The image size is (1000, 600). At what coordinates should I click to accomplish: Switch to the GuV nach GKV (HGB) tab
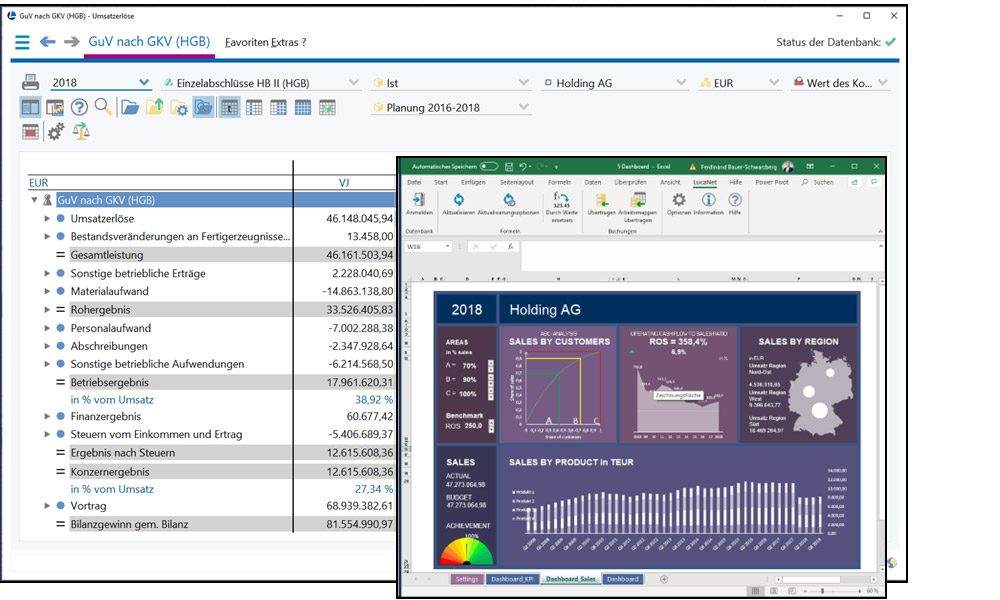coord(149,41)
